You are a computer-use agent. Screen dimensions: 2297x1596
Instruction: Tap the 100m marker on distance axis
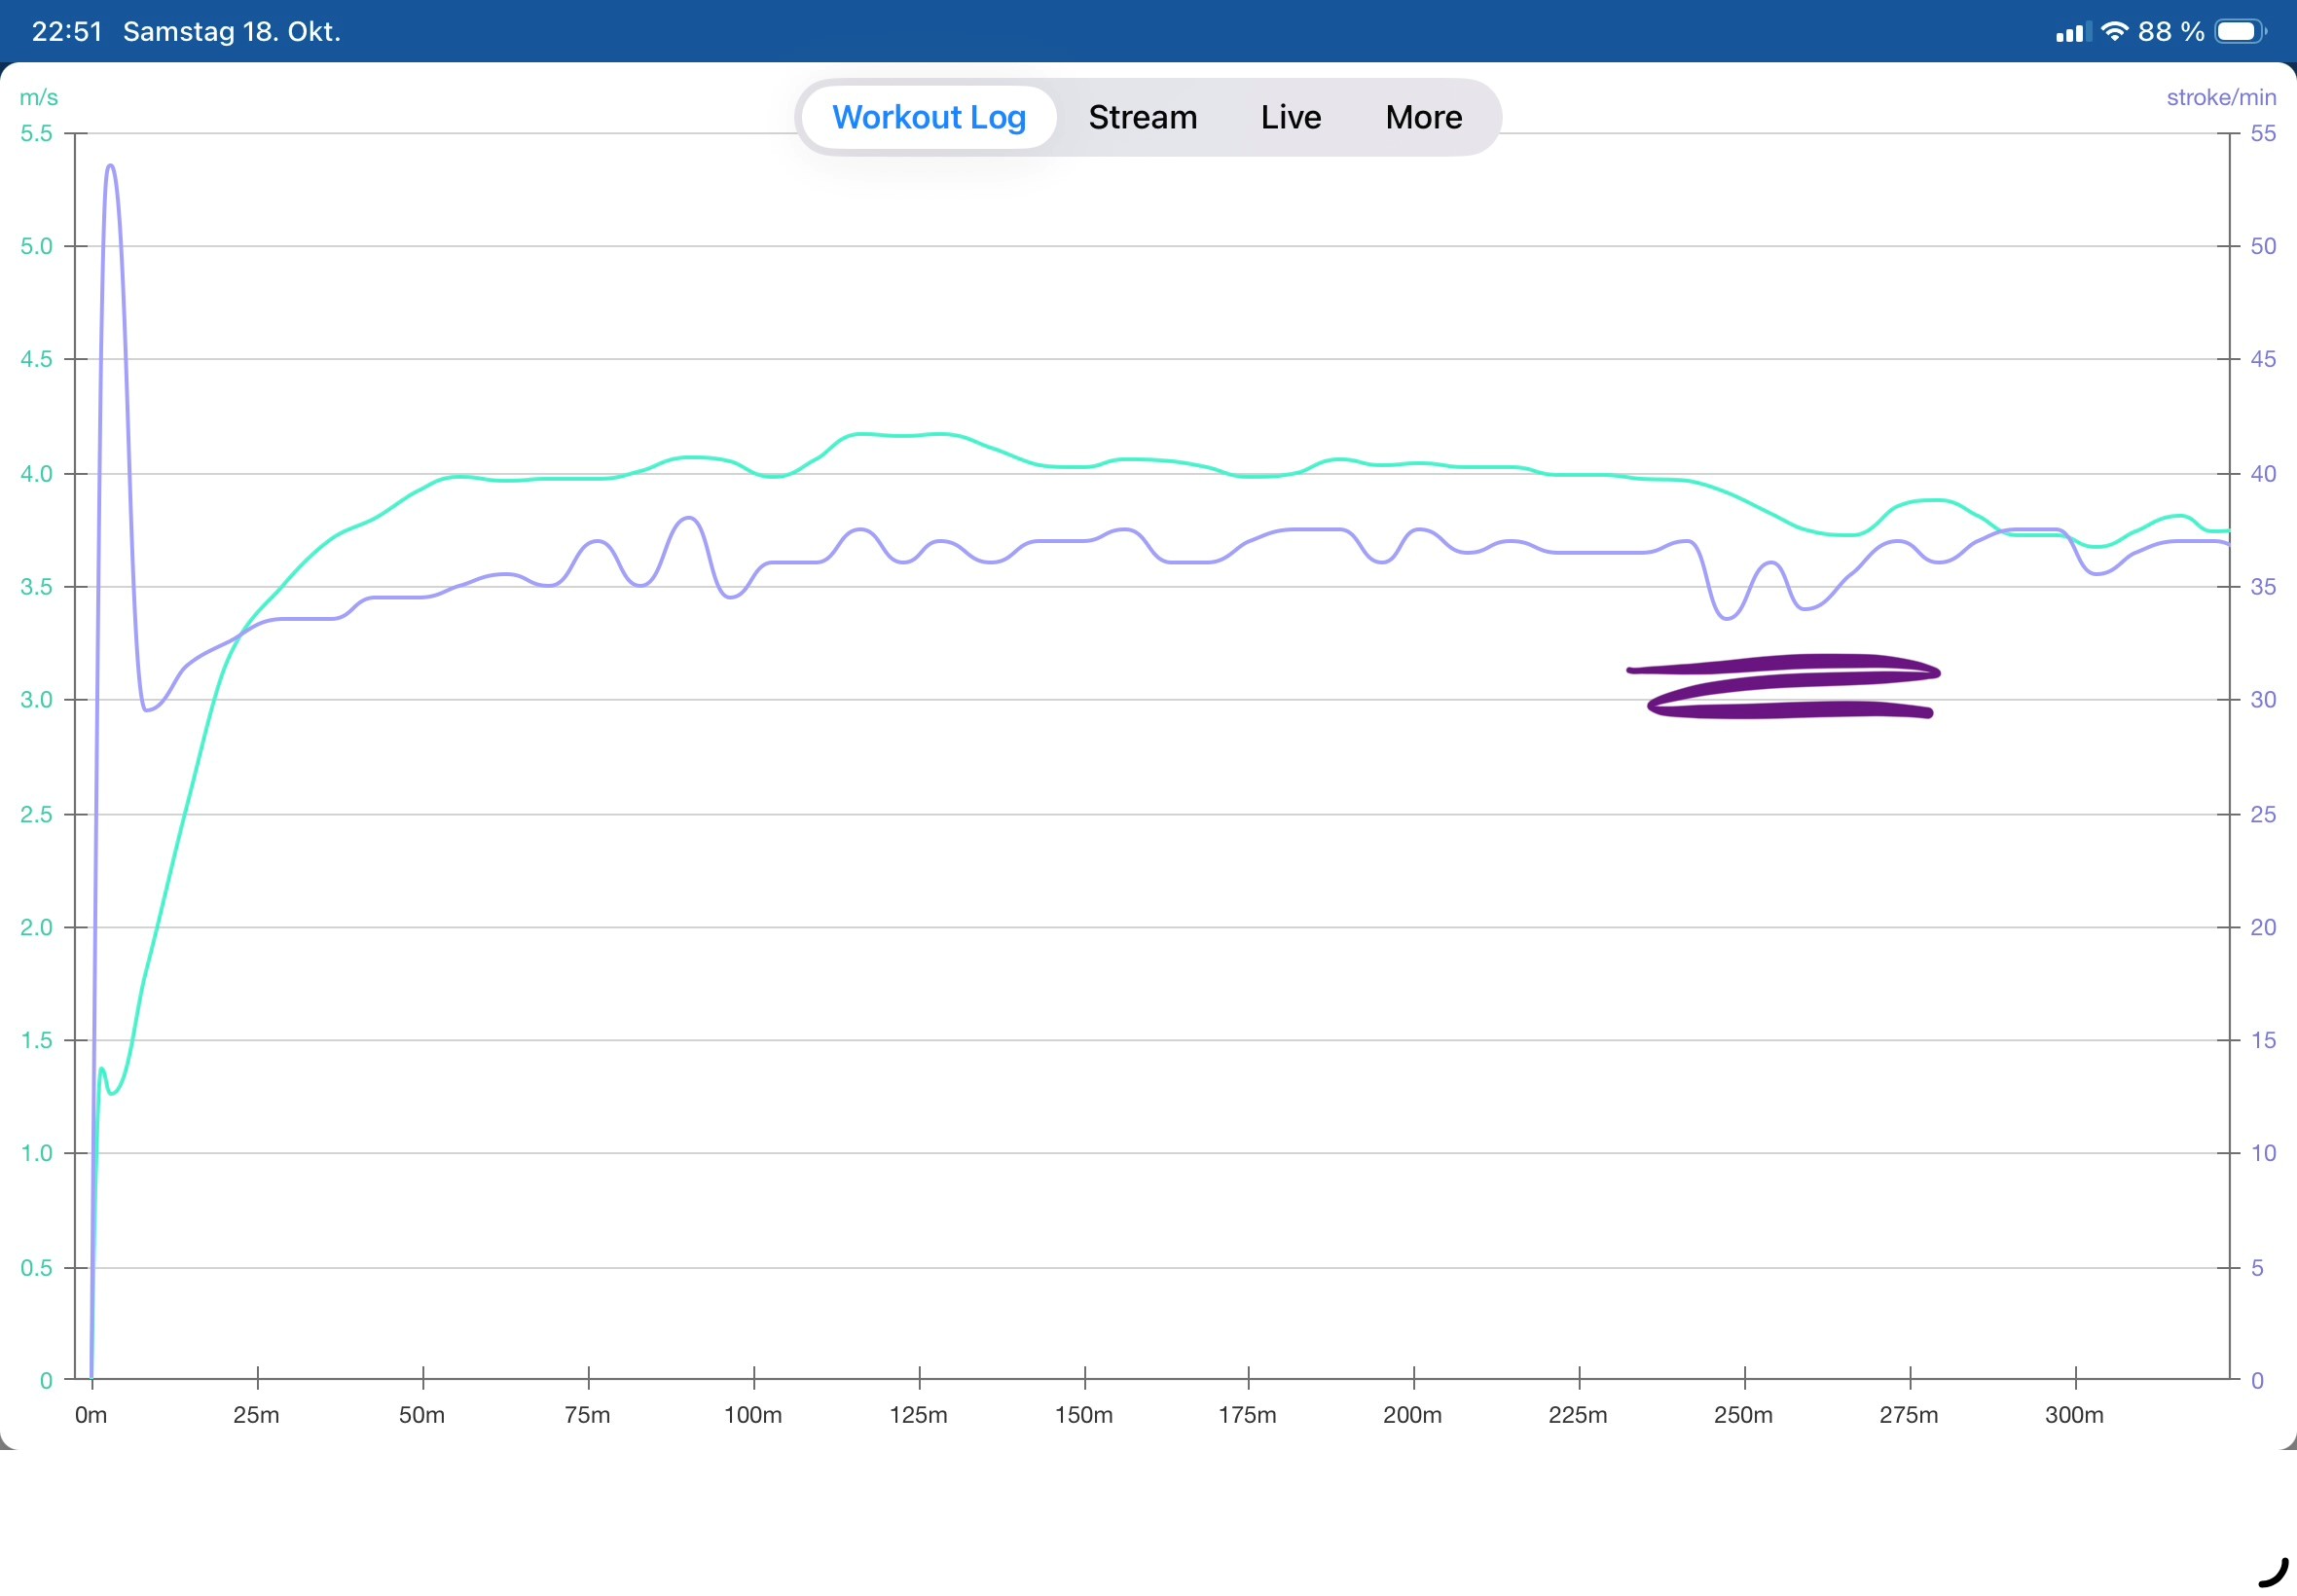point(753,1414)
